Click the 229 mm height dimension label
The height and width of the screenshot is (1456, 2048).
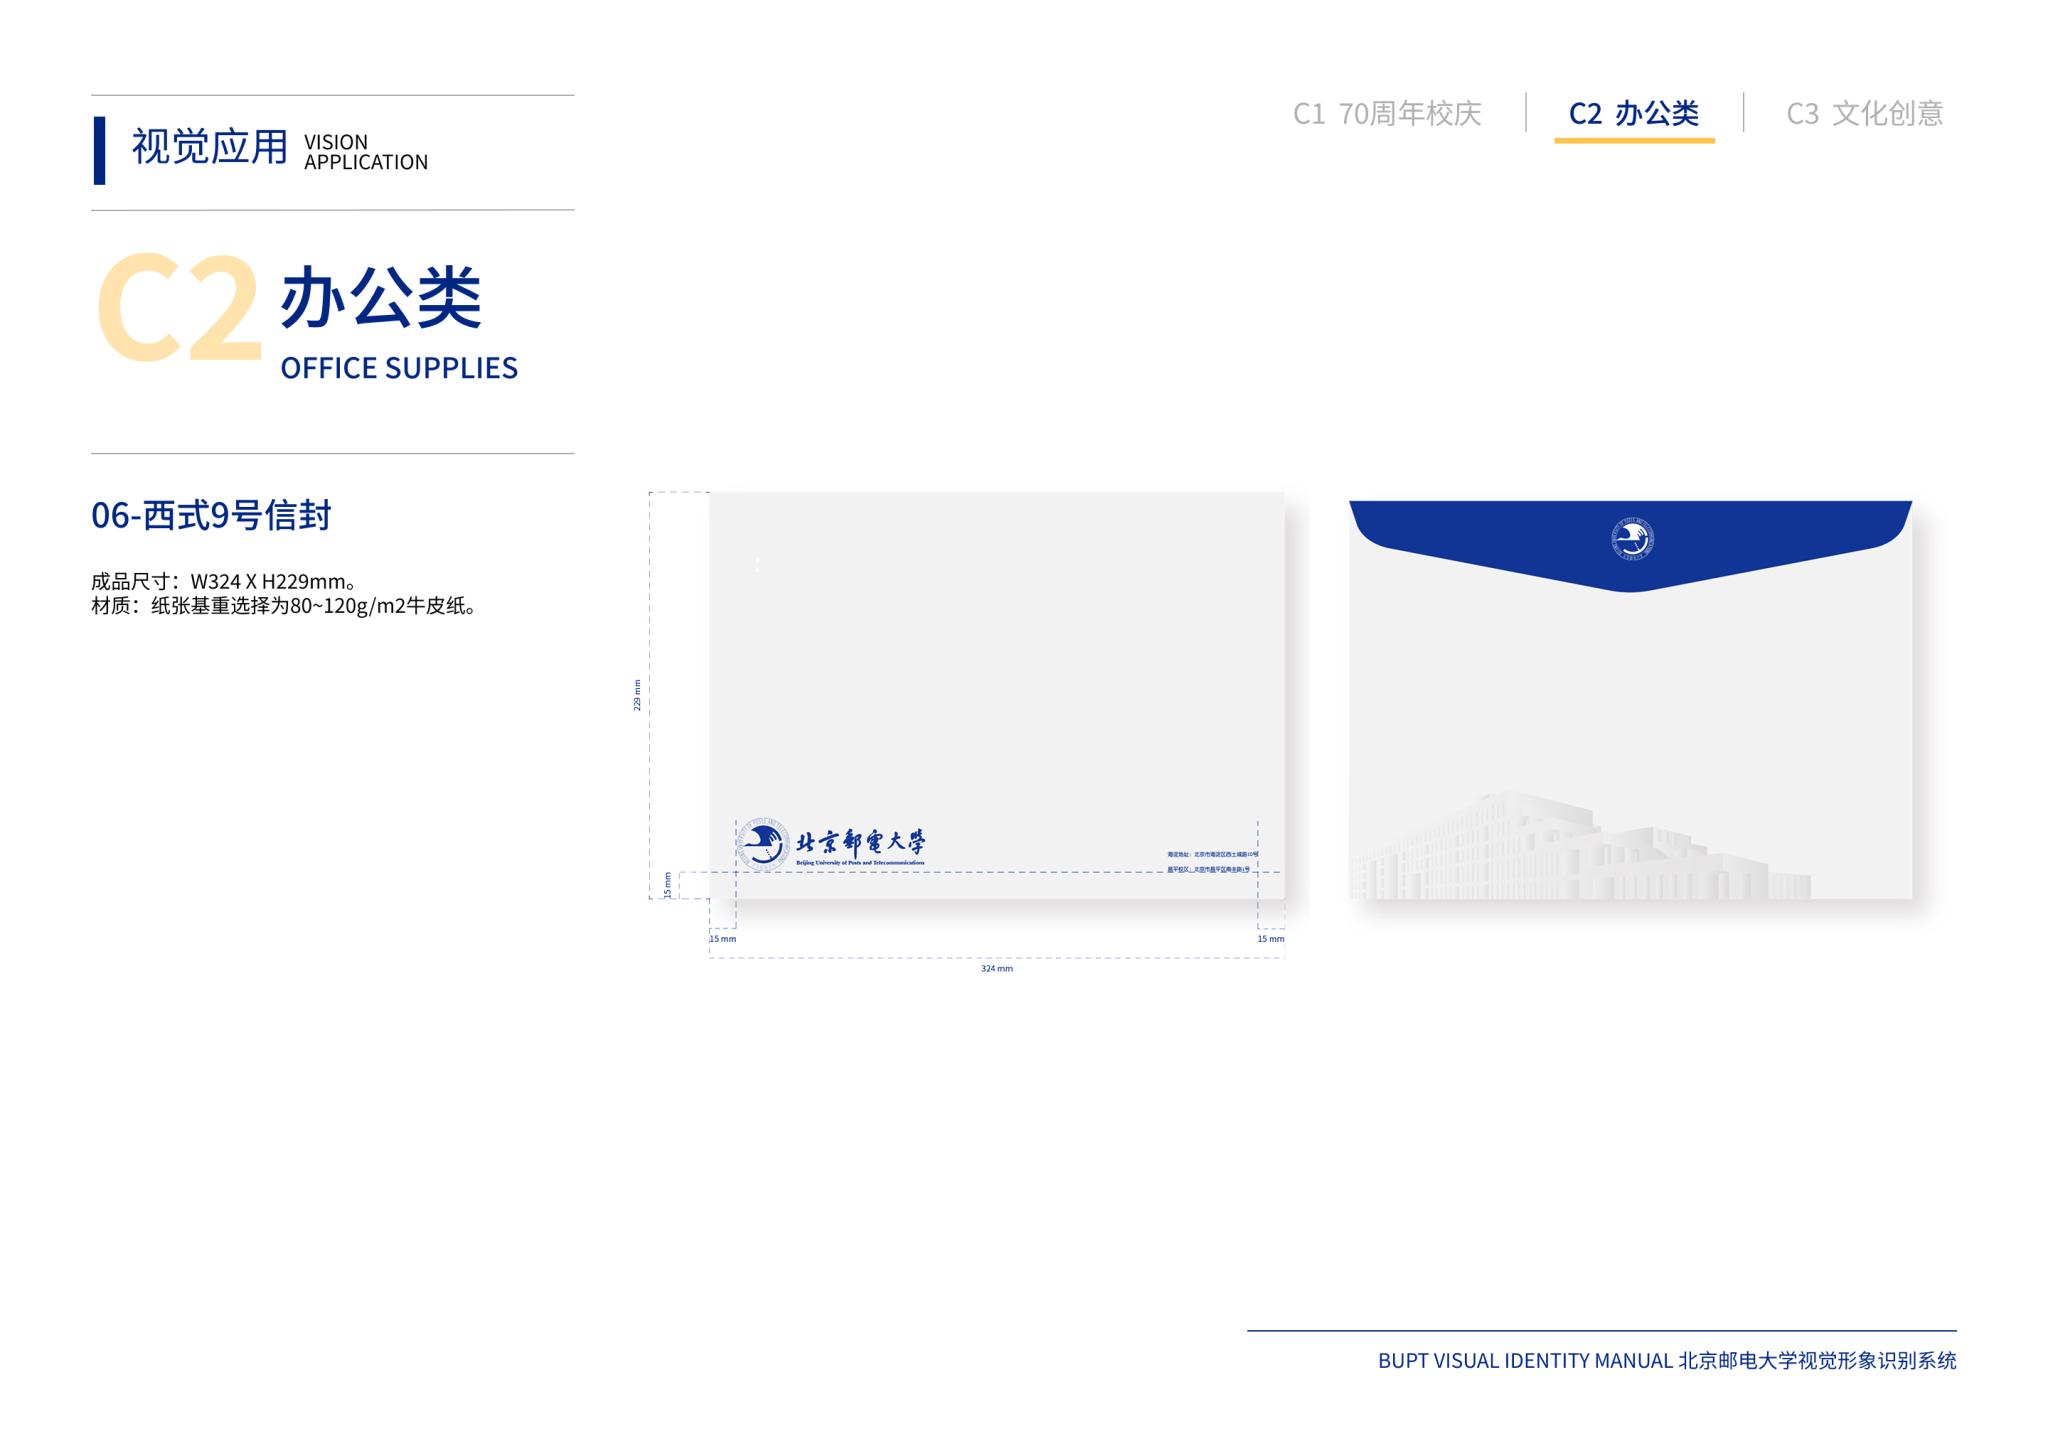[x=637, y=695]
